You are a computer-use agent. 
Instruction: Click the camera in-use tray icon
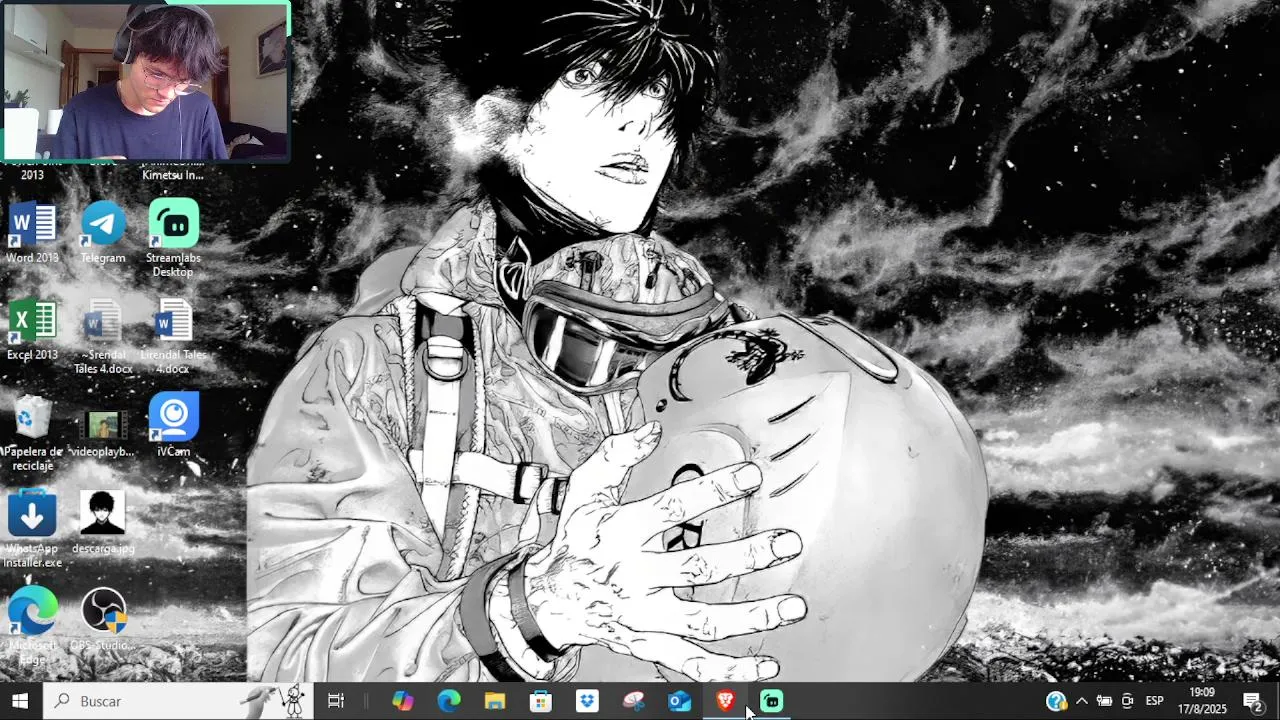point(1128,701)
